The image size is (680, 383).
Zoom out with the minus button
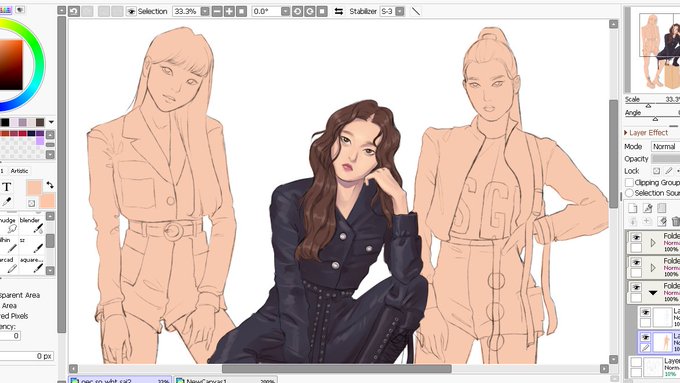[217, 12]
